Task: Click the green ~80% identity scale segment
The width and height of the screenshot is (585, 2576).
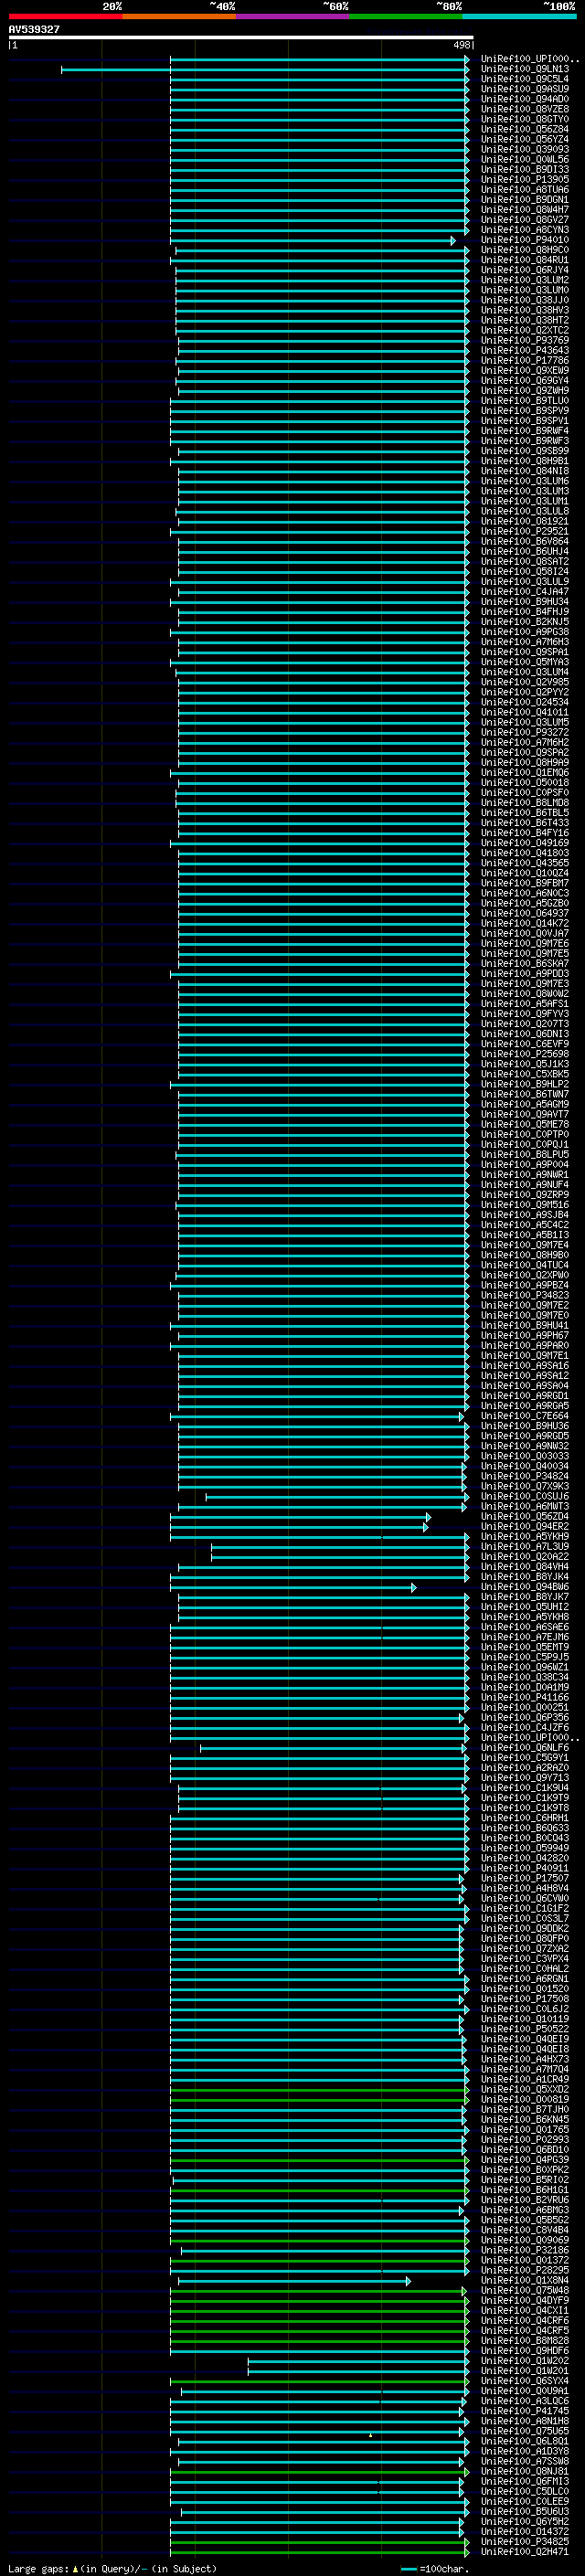Action: (406, 16)
